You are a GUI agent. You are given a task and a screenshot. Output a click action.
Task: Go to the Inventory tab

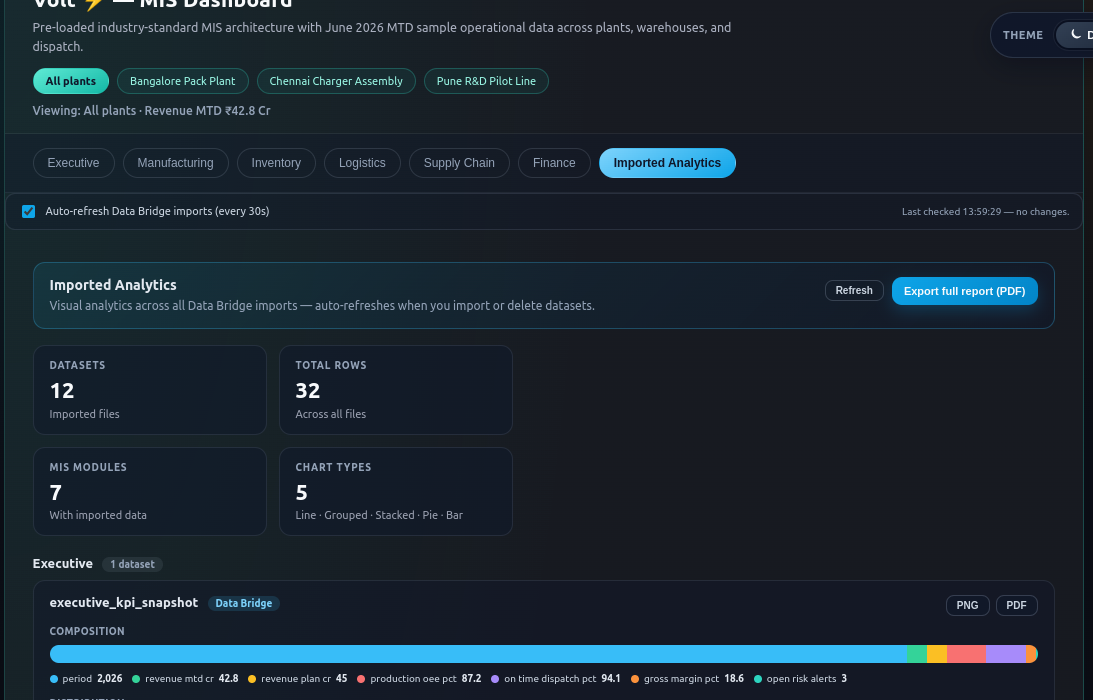coord(276,163)
